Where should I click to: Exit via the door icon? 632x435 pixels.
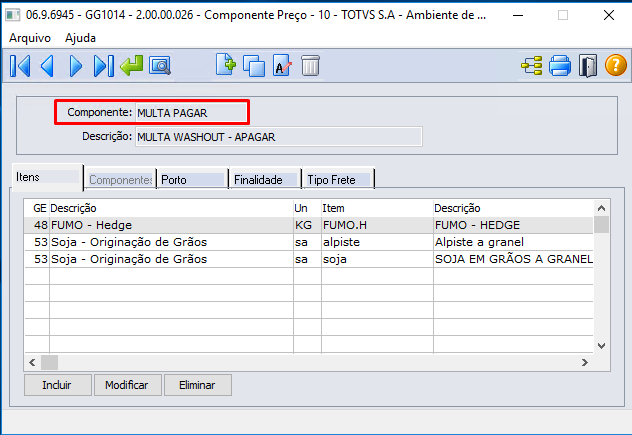pyautogui.click(x=588, y=66)
